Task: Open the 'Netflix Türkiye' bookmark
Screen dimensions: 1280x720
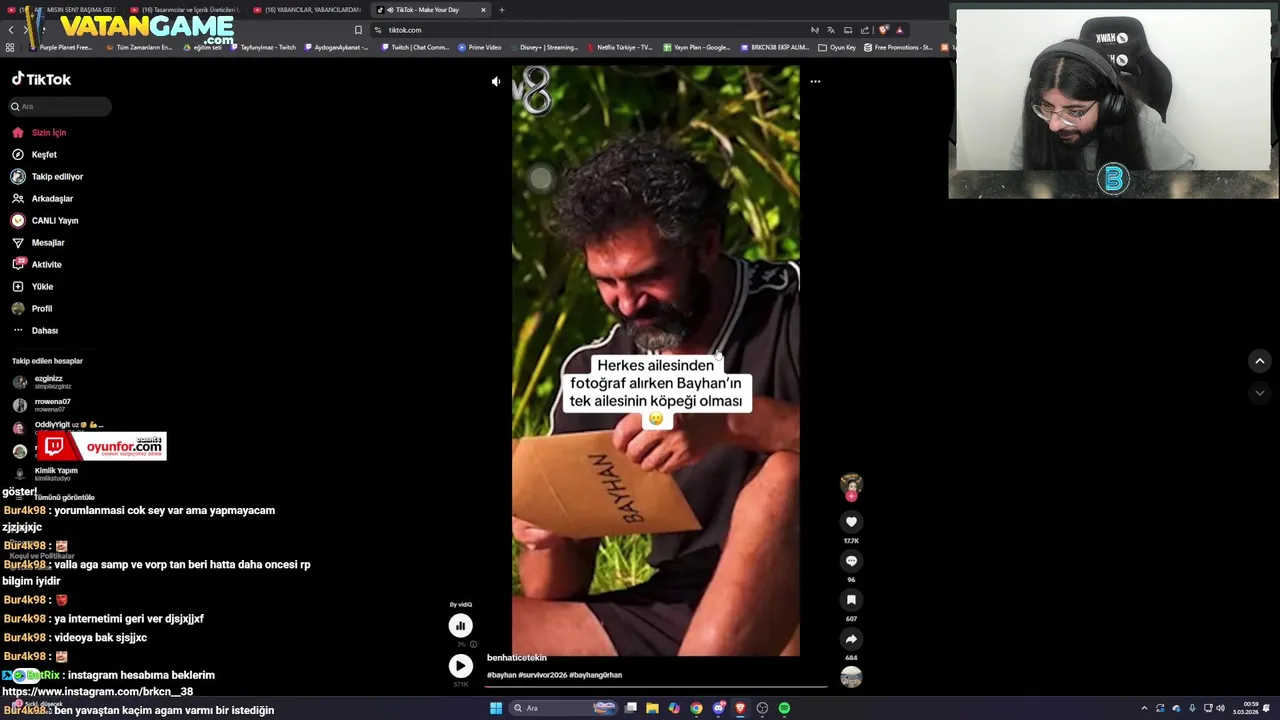Action: 620,47
